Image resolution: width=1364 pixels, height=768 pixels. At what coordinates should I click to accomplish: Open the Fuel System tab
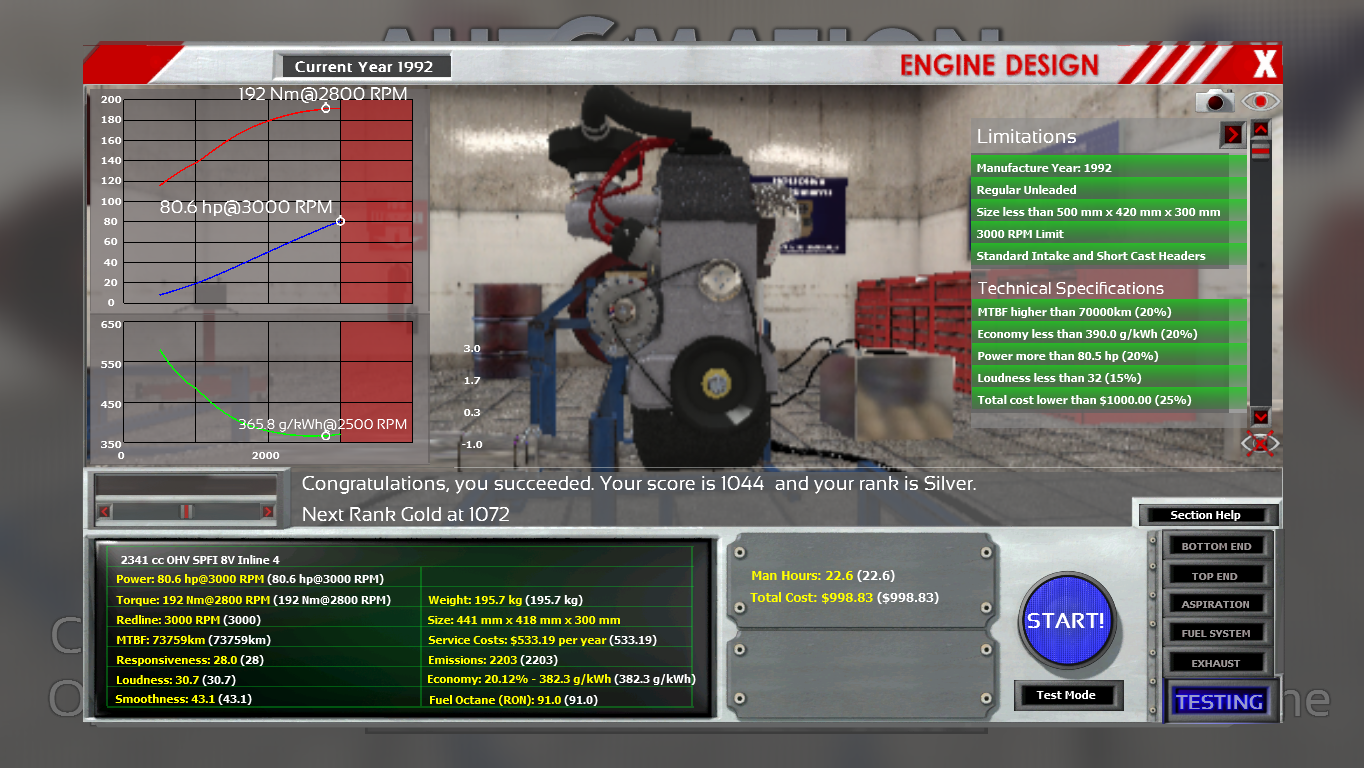(1216, 633)
